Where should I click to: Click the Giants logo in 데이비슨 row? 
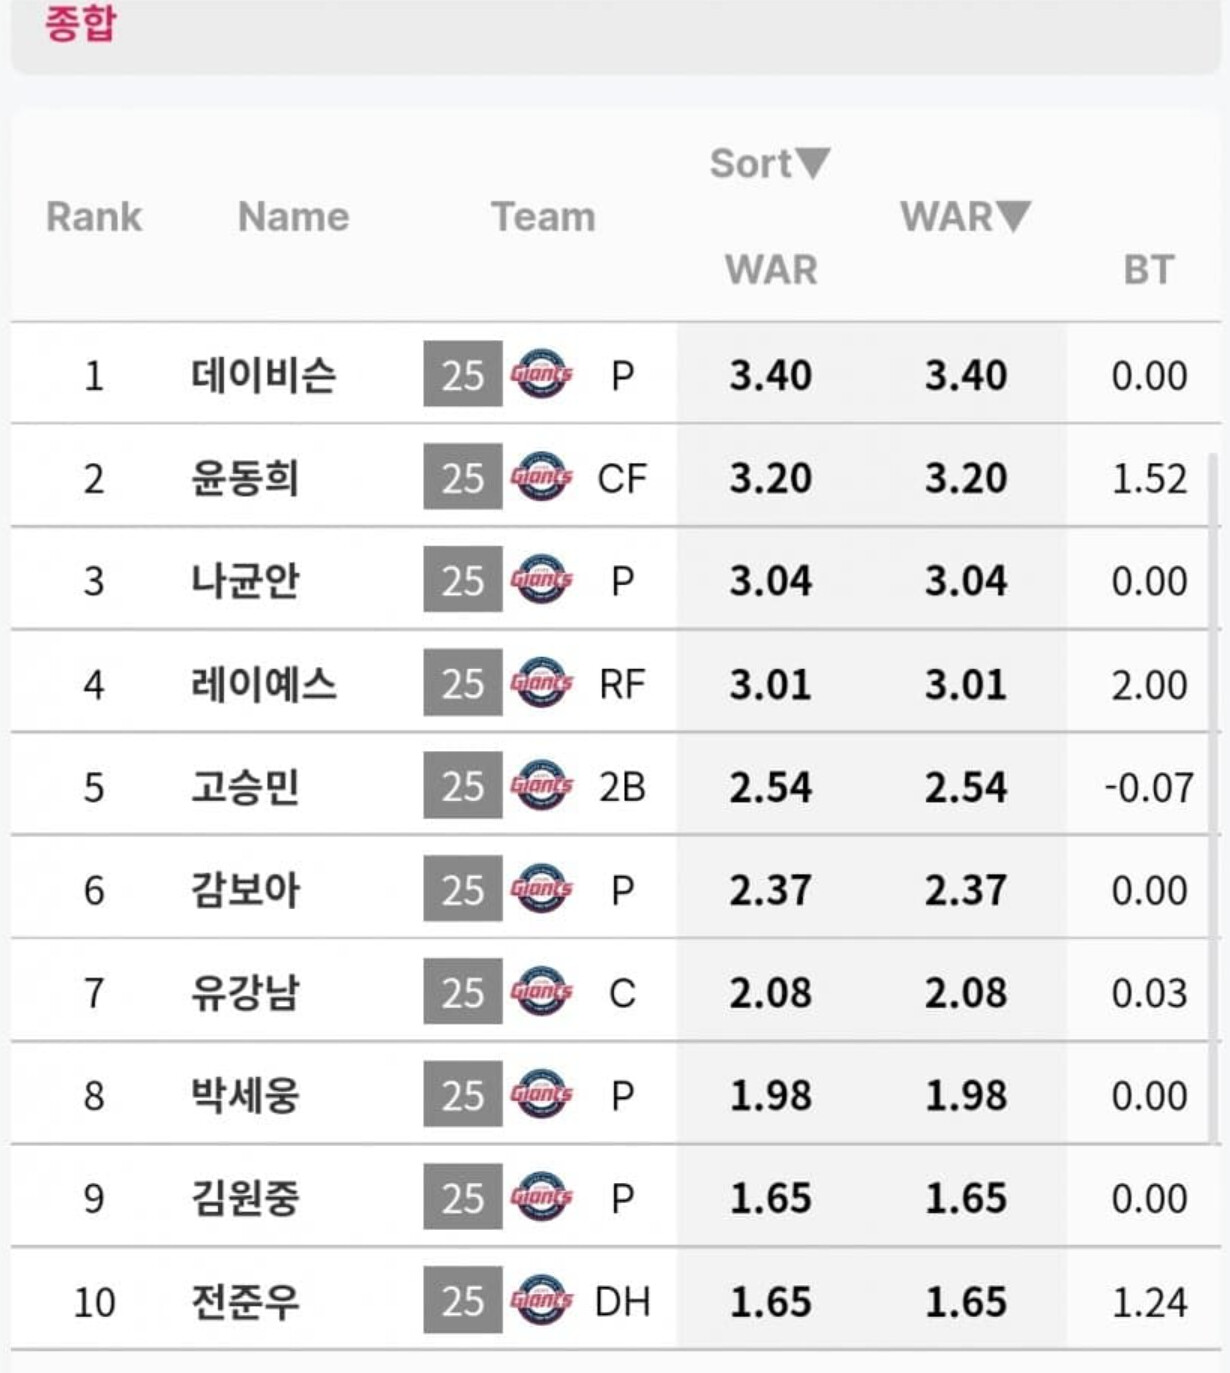point(541,375)
